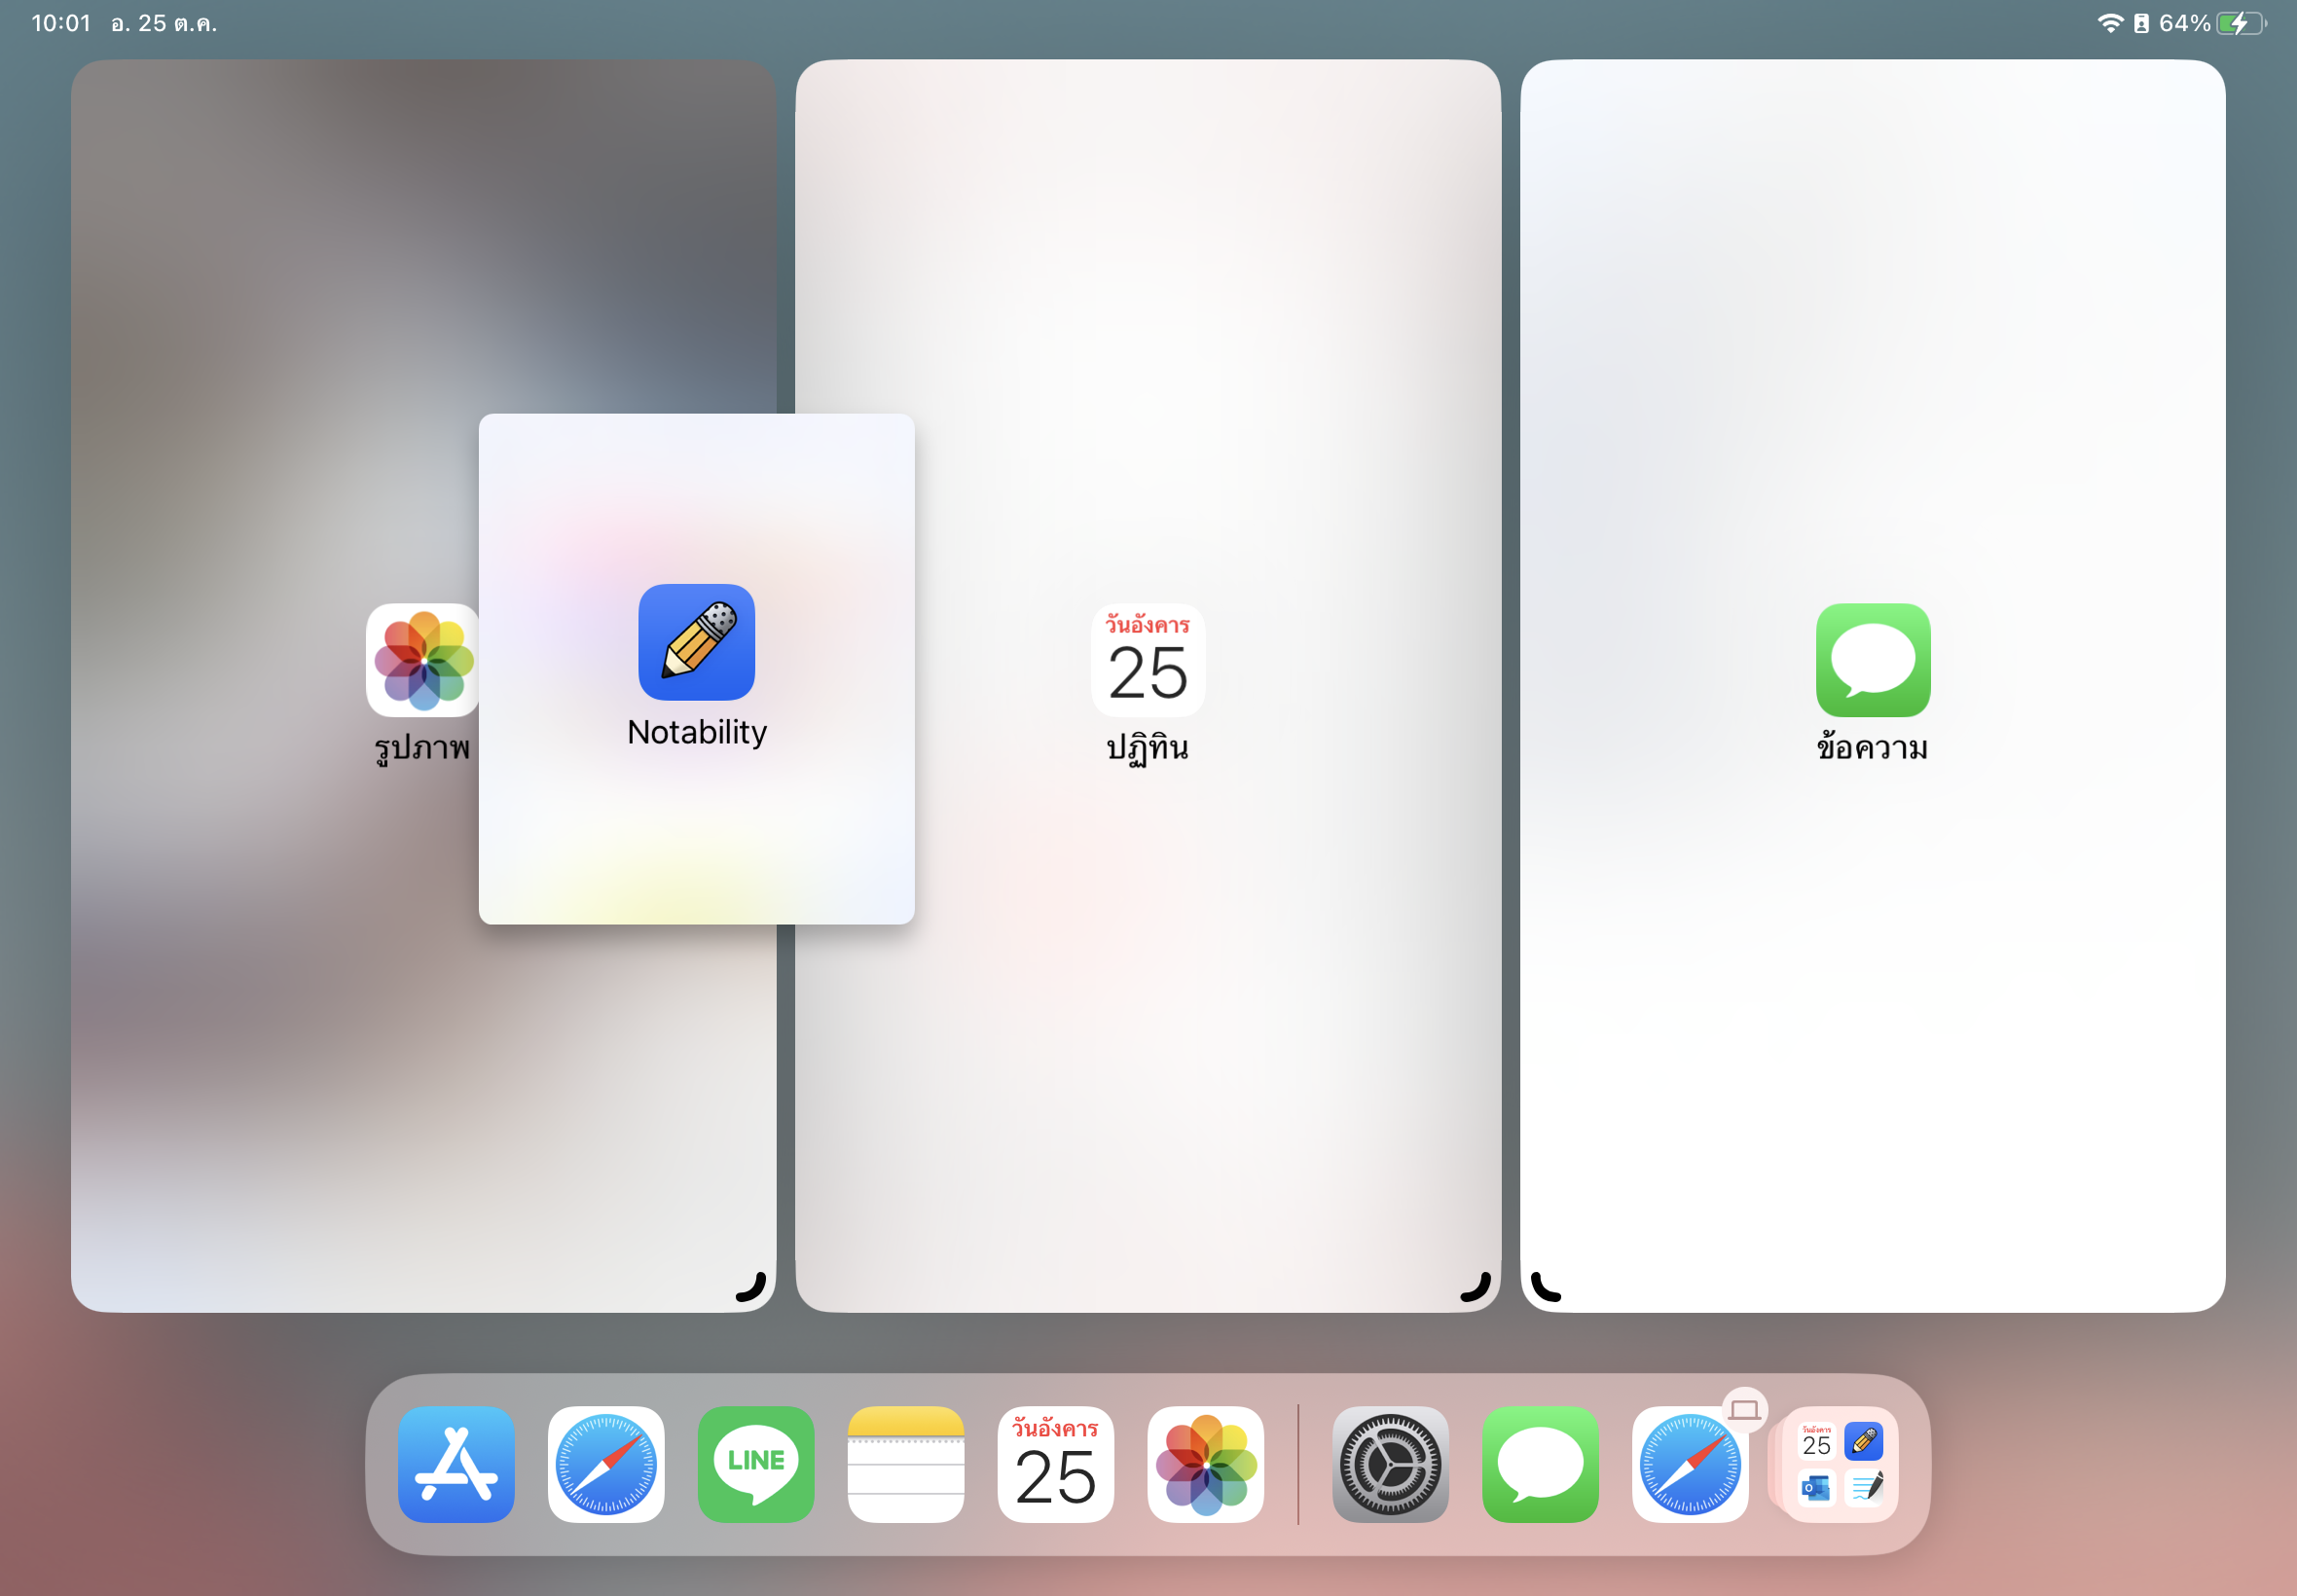Tap Calendar icon above ปฏิทิน label

pos(1148,660)
